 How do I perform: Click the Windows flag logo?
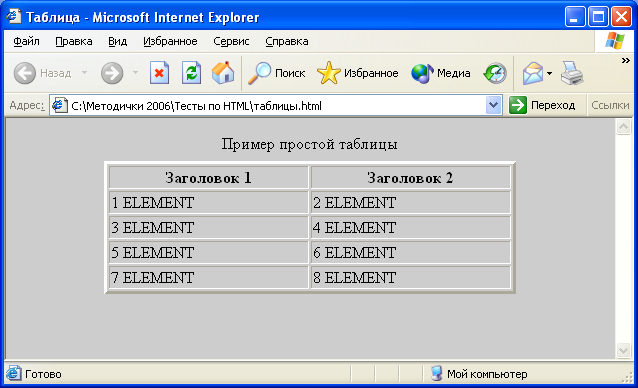(614, 41)
